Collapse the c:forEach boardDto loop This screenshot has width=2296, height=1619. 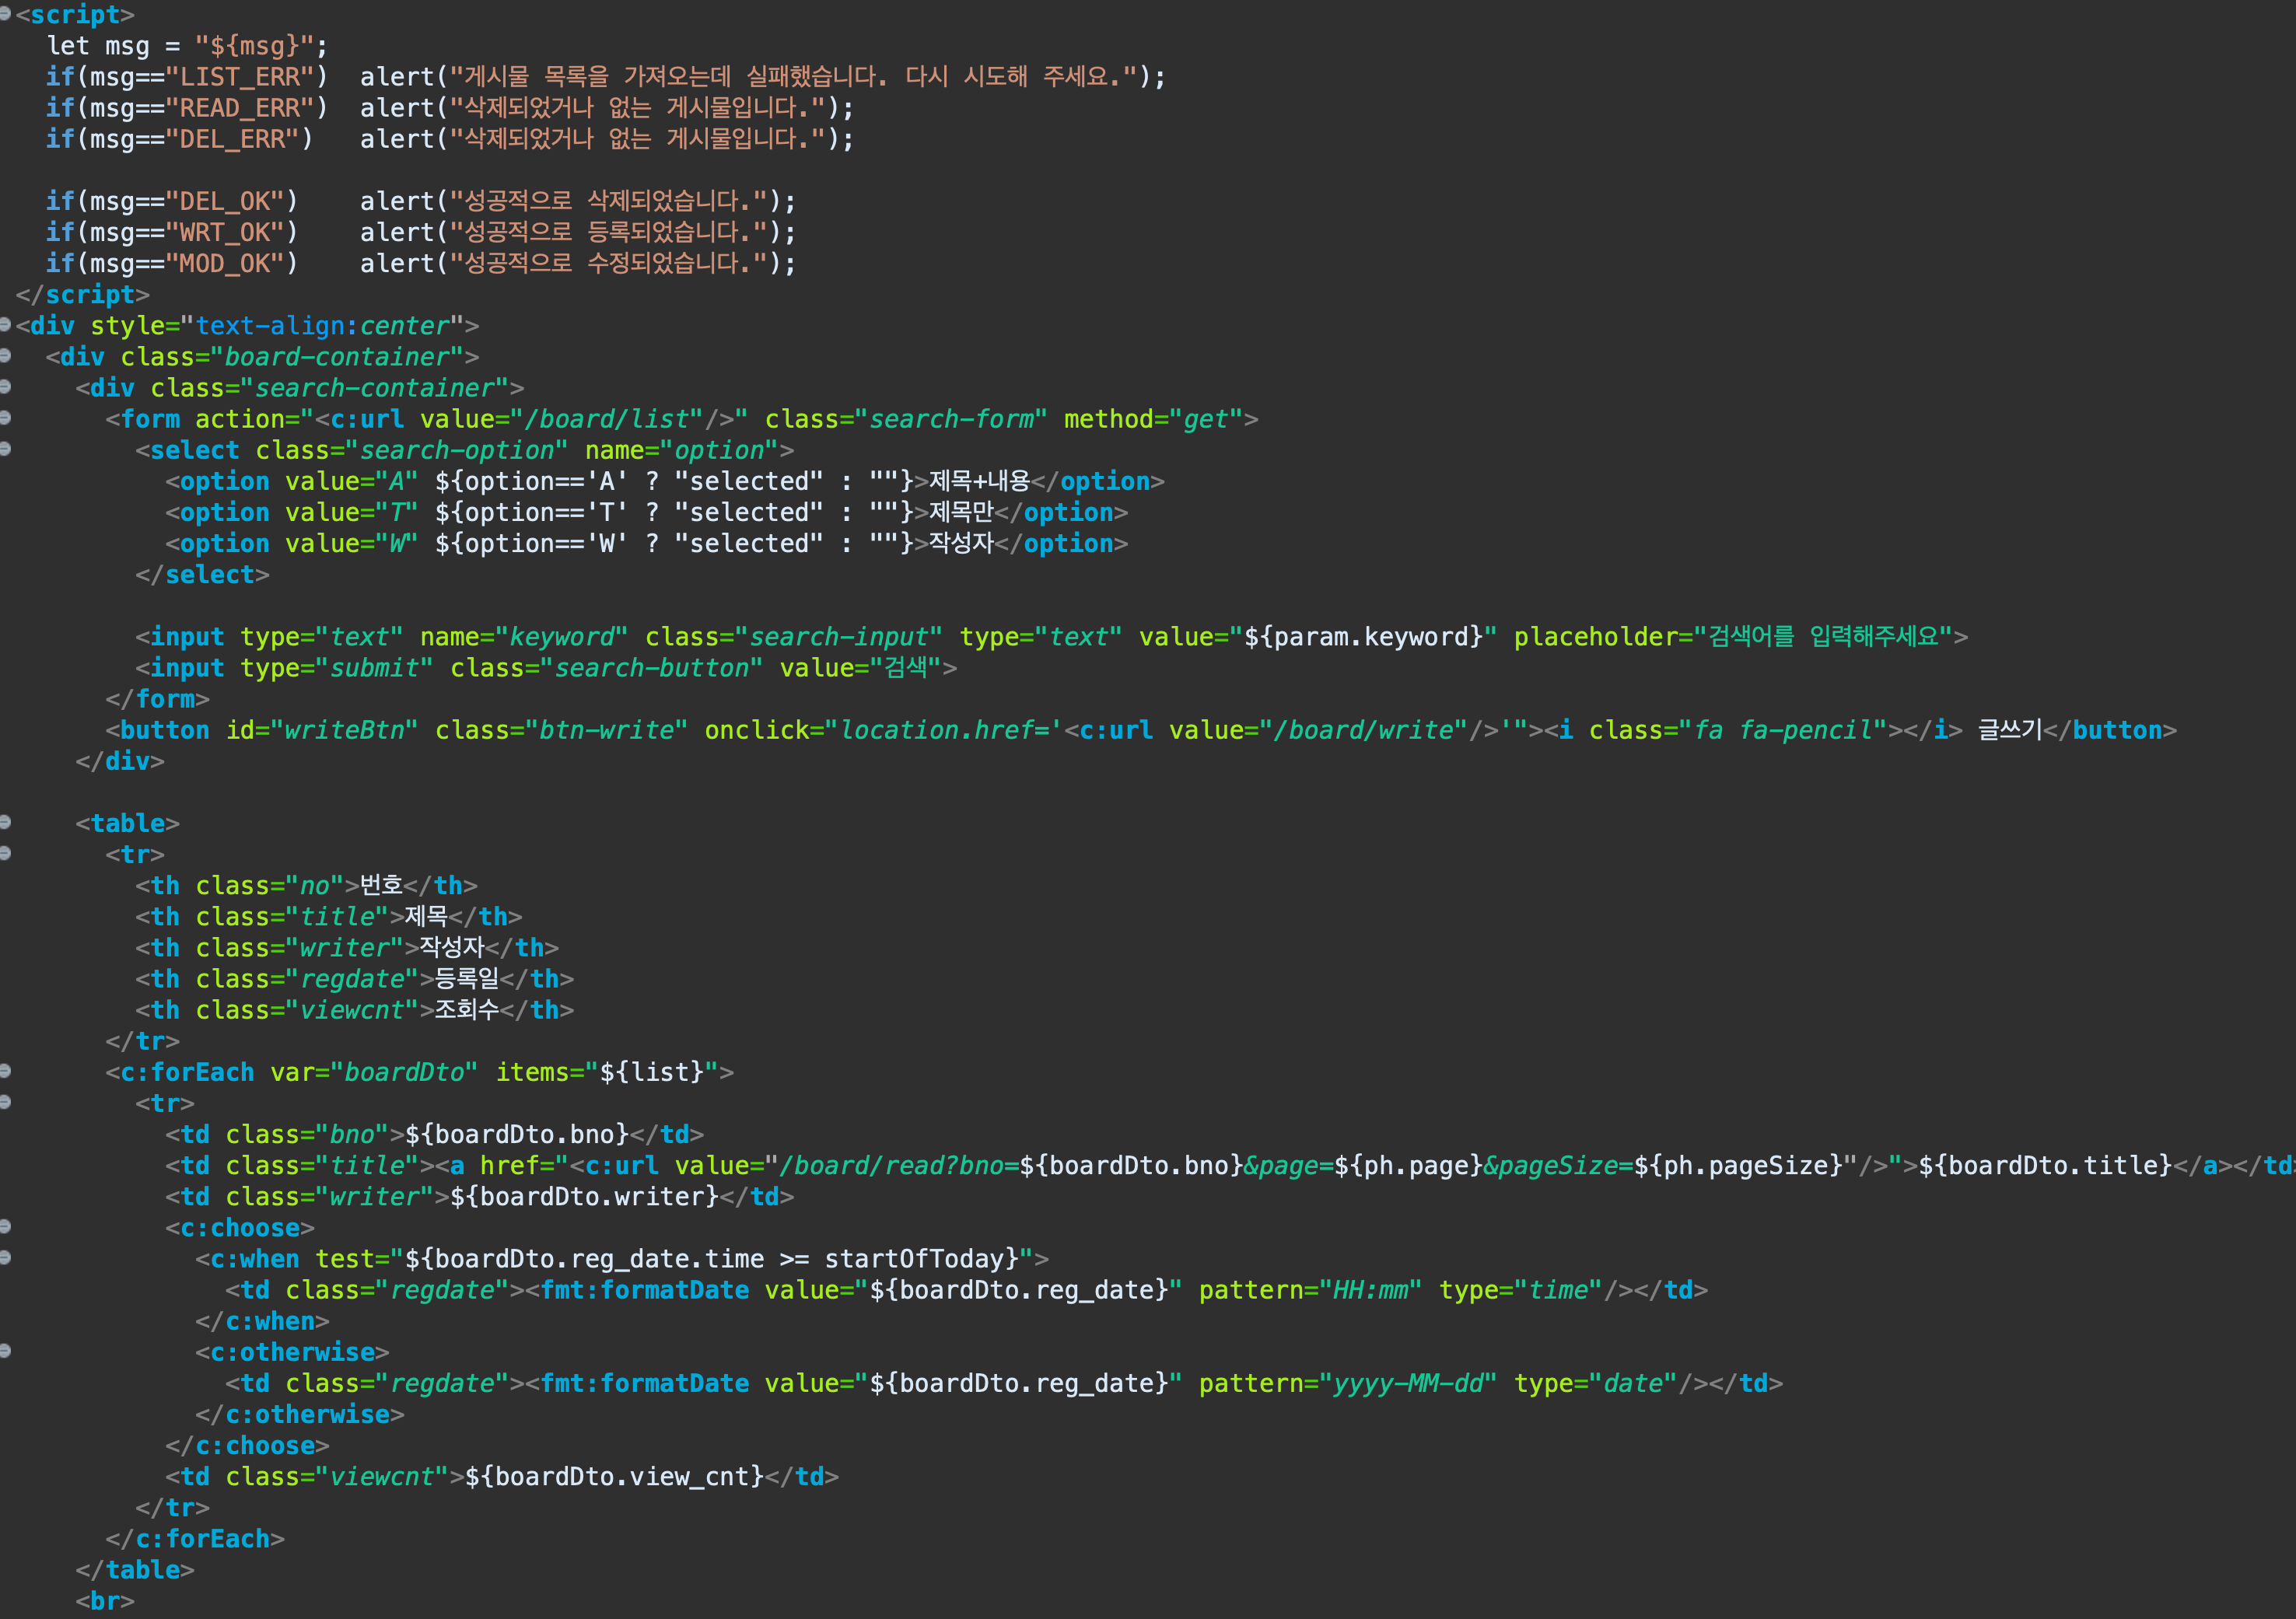5,1071
